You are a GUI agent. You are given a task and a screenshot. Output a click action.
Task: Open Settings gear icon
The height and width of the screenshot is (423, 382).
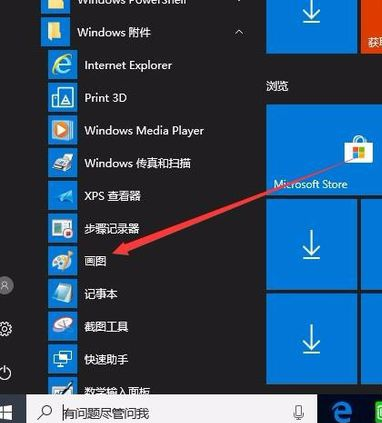tap(6, 329)
